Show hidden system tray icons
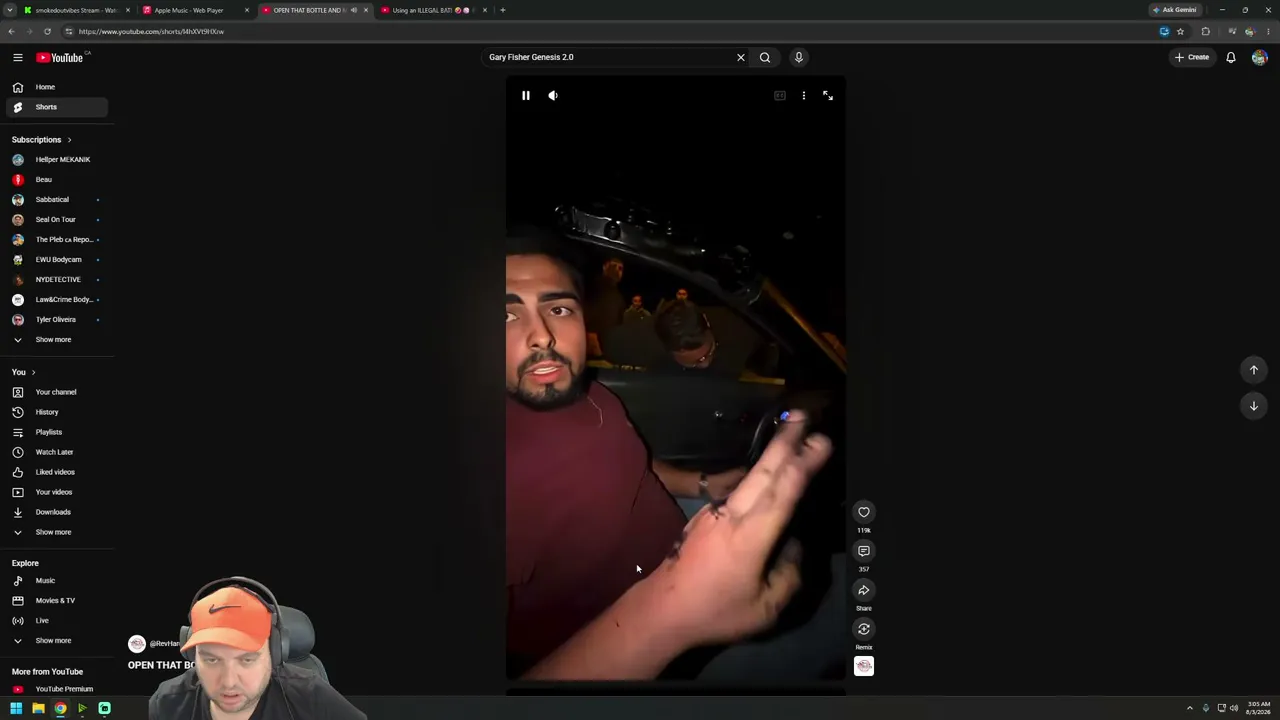This screenshot has height=720, width=1280. coord(1189,709)
